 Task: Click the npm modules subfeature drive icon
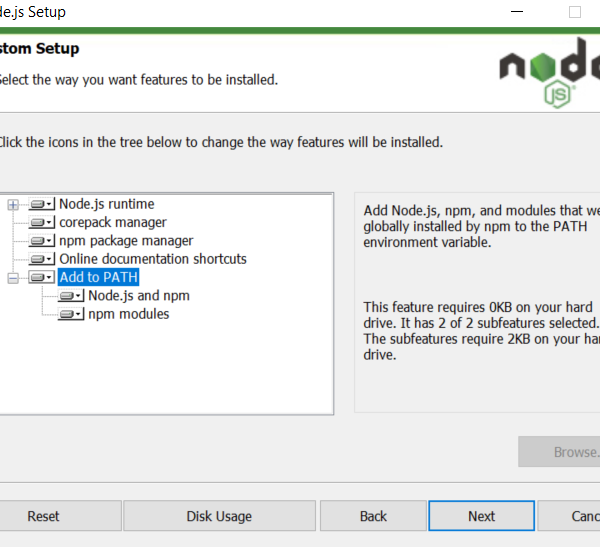tap(70, 314)
